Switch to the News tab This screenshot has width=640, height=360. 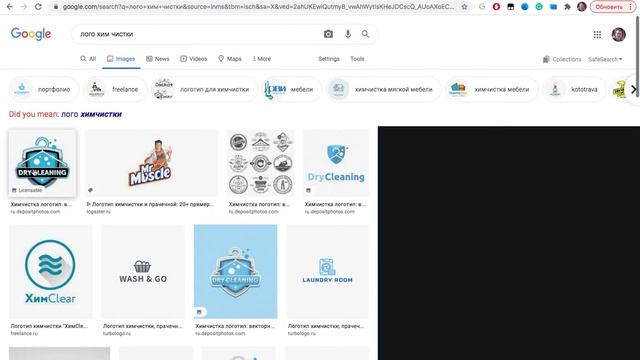point(158,59)
